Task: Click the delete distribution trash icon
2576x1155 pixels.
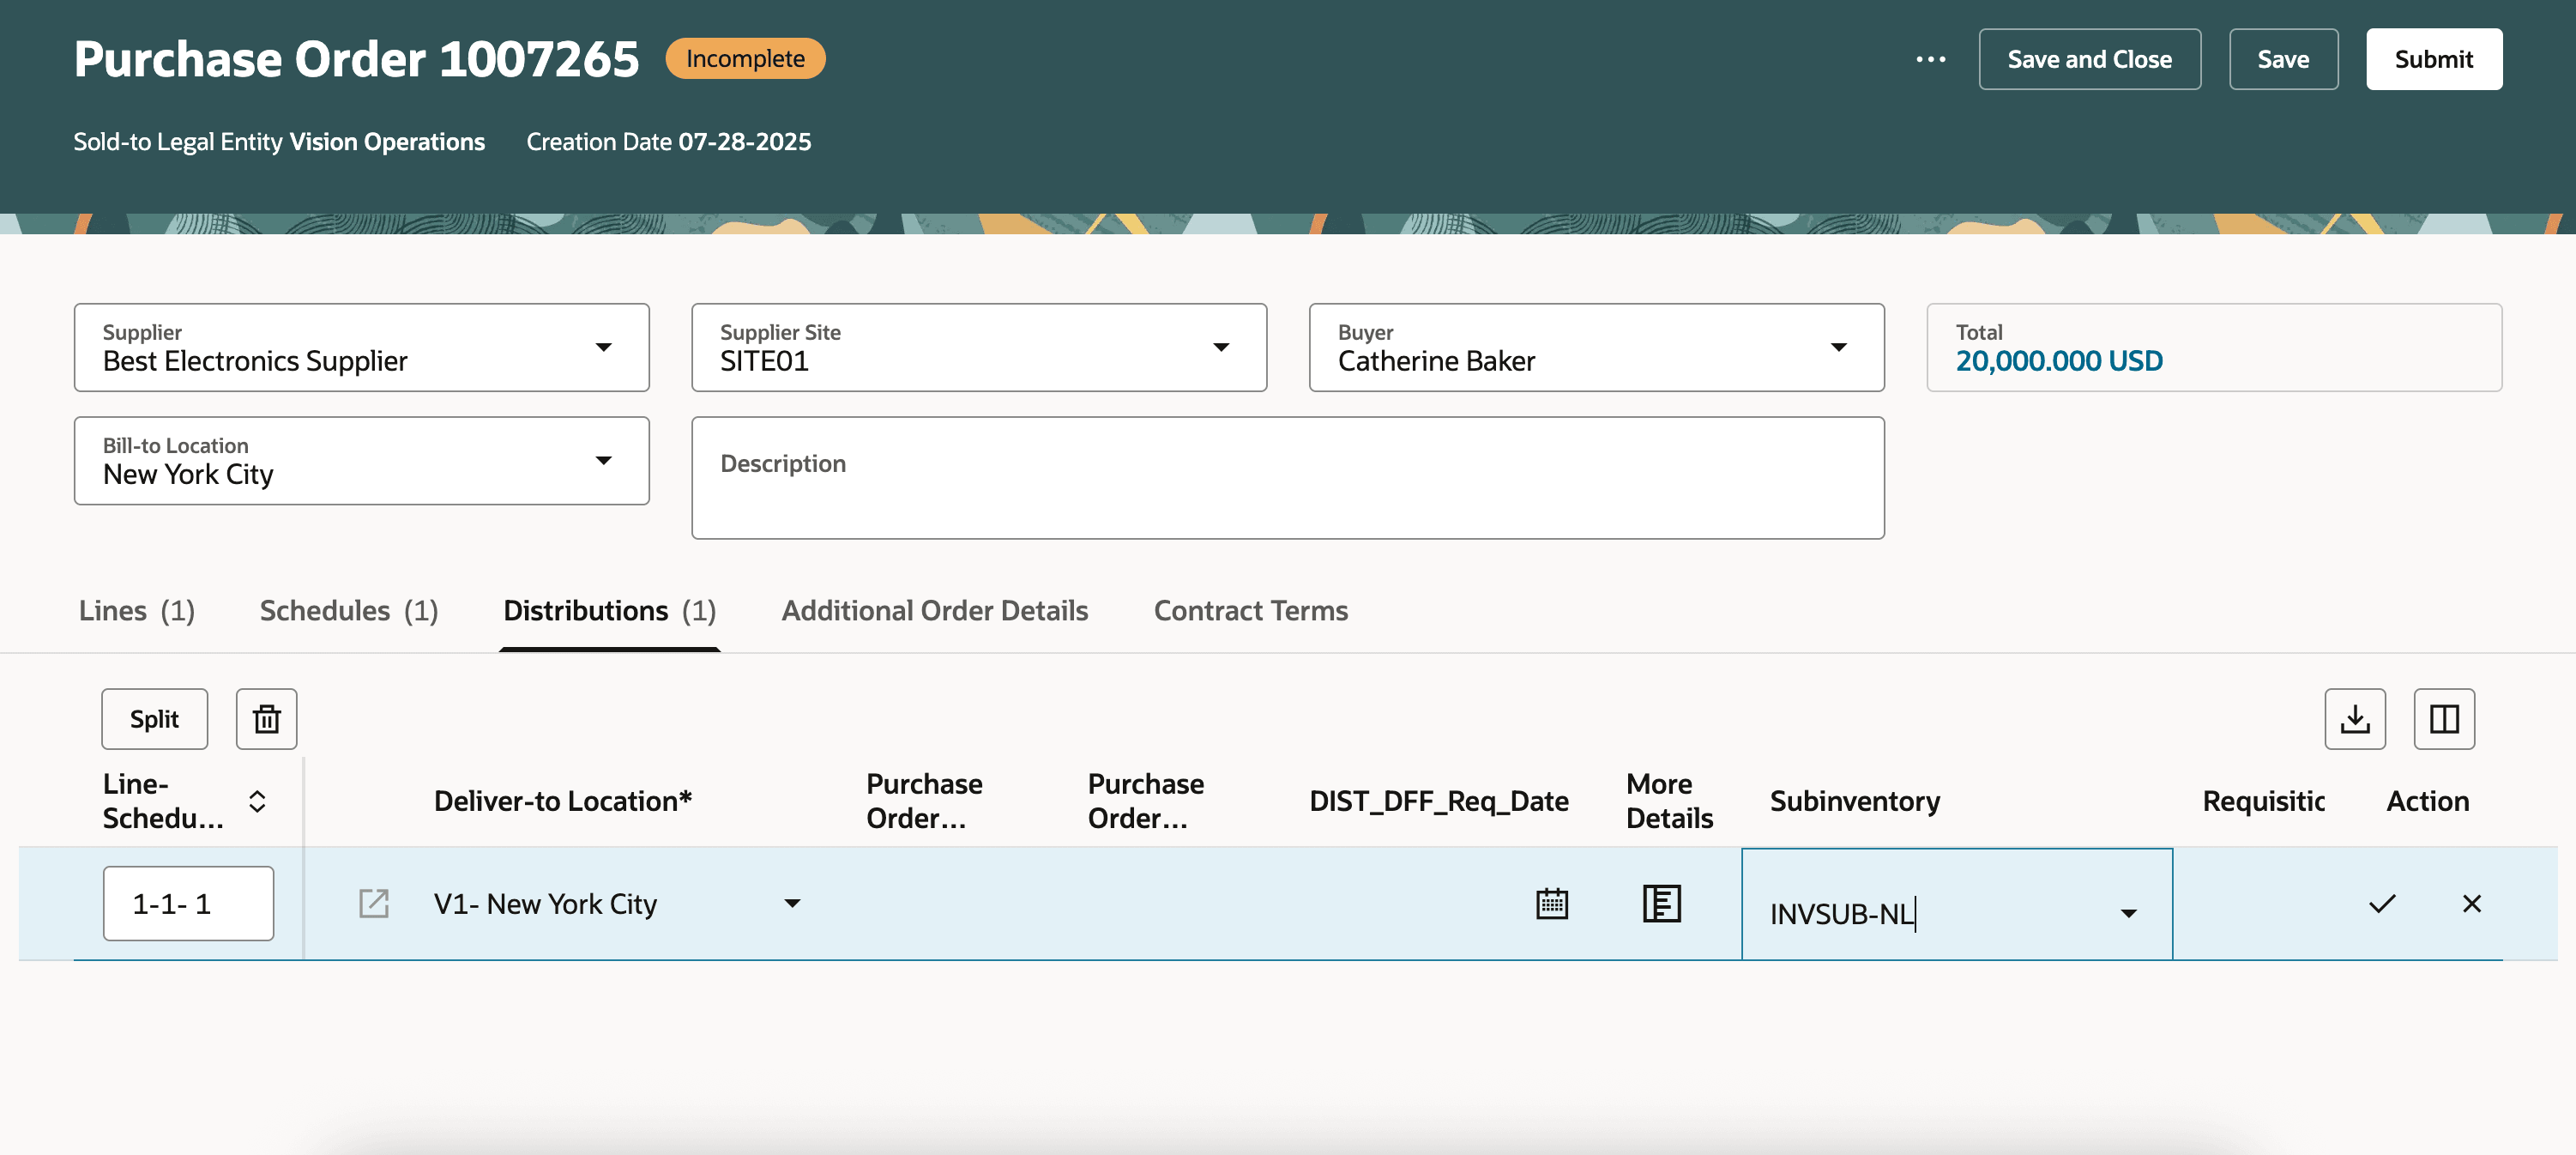Action: (x=266, y=718)
